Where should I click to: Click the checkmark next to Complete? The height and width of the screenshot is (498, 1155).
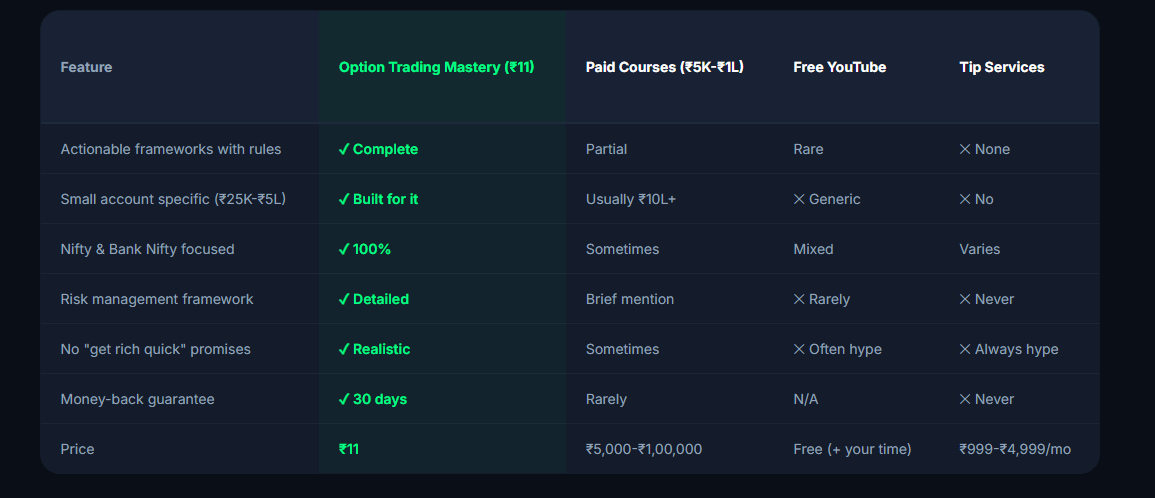pyautogui.click(x=343, y=150)
